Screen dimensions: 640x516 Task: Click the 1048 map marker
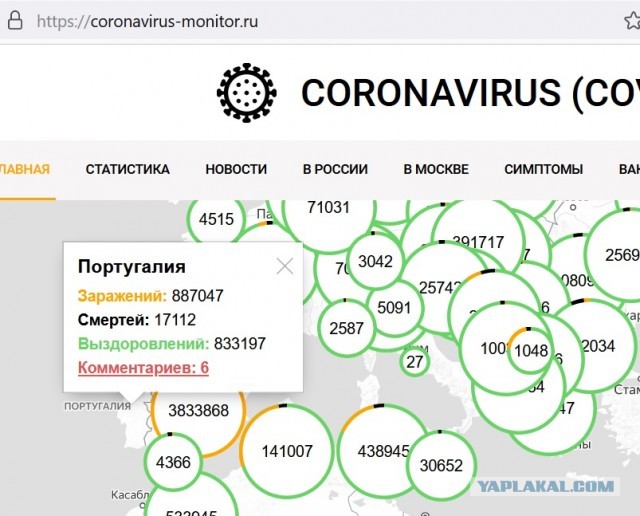531,350
